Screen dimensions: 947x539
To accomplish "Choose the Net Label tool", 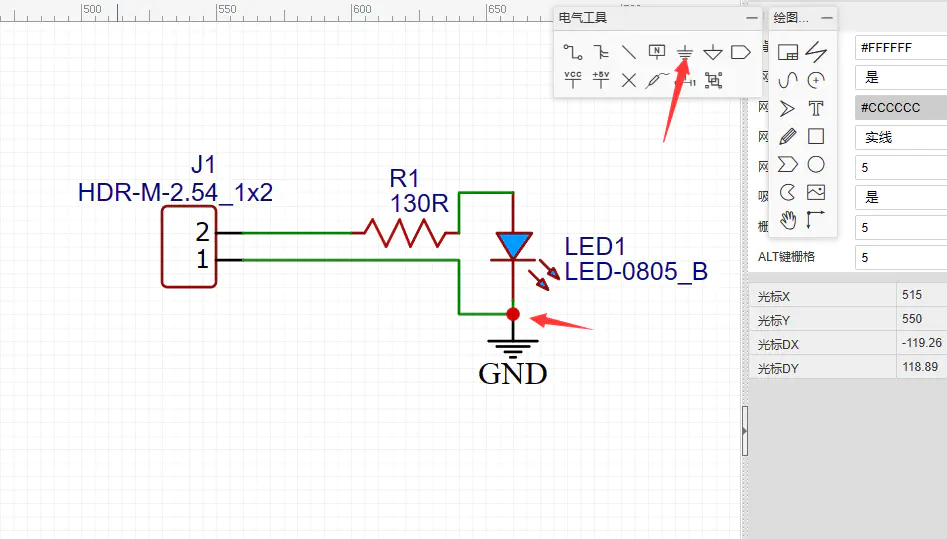I will pos(656,52).
